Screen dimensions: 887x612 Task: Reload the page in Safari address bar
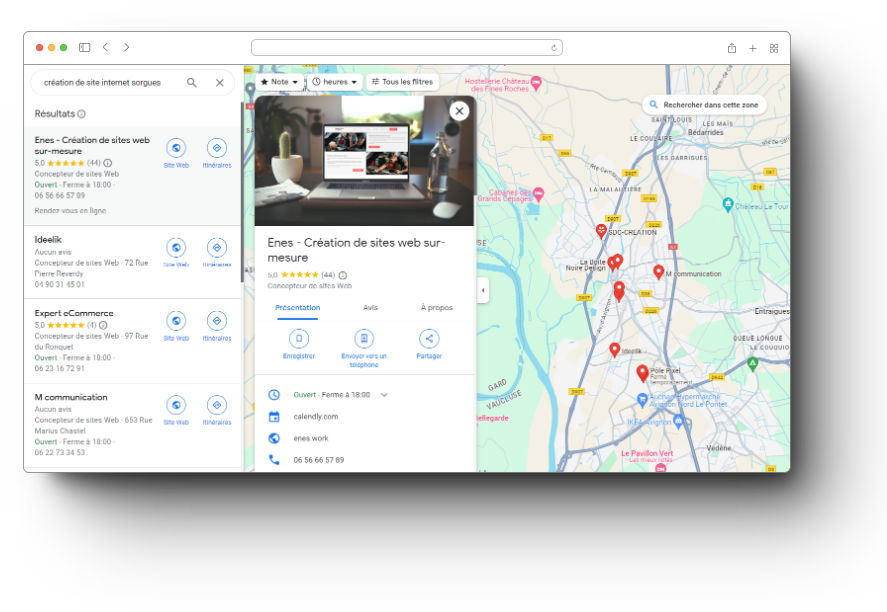pos(554,48)
